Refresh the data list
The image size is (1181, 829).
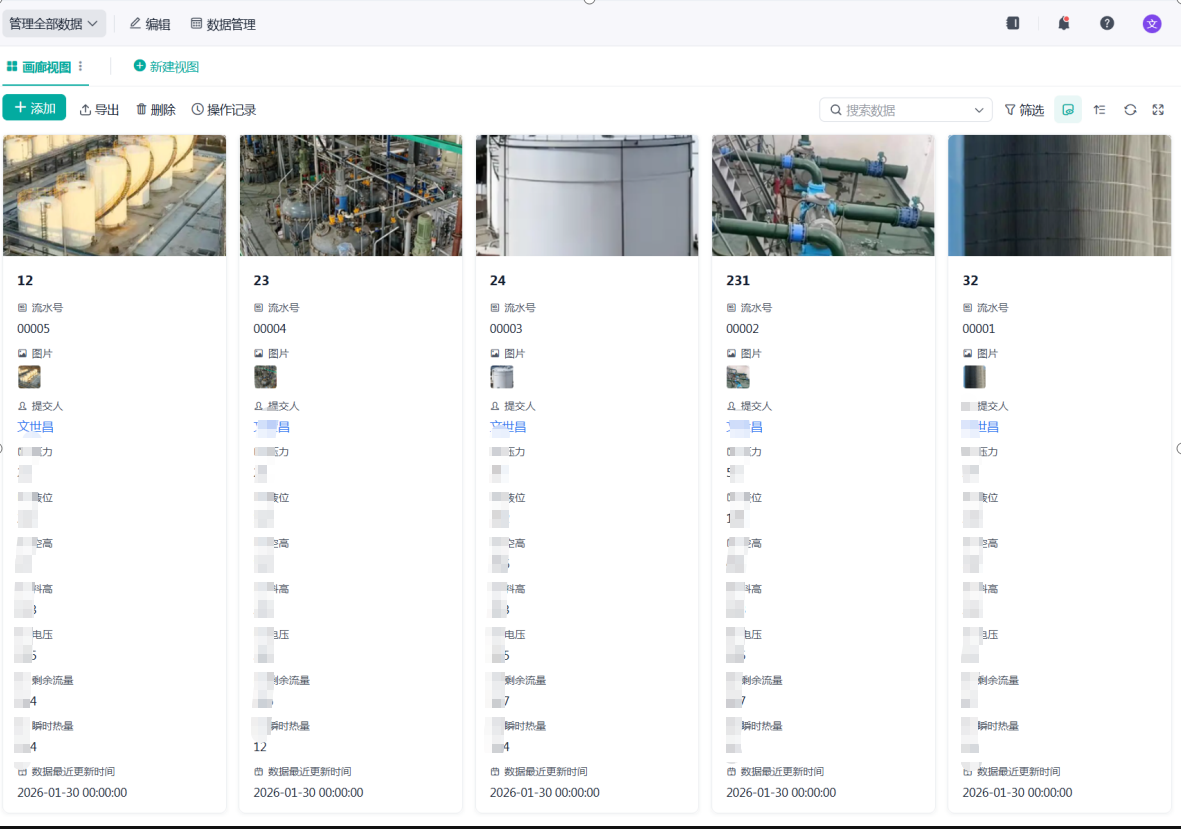[1130, 110]
